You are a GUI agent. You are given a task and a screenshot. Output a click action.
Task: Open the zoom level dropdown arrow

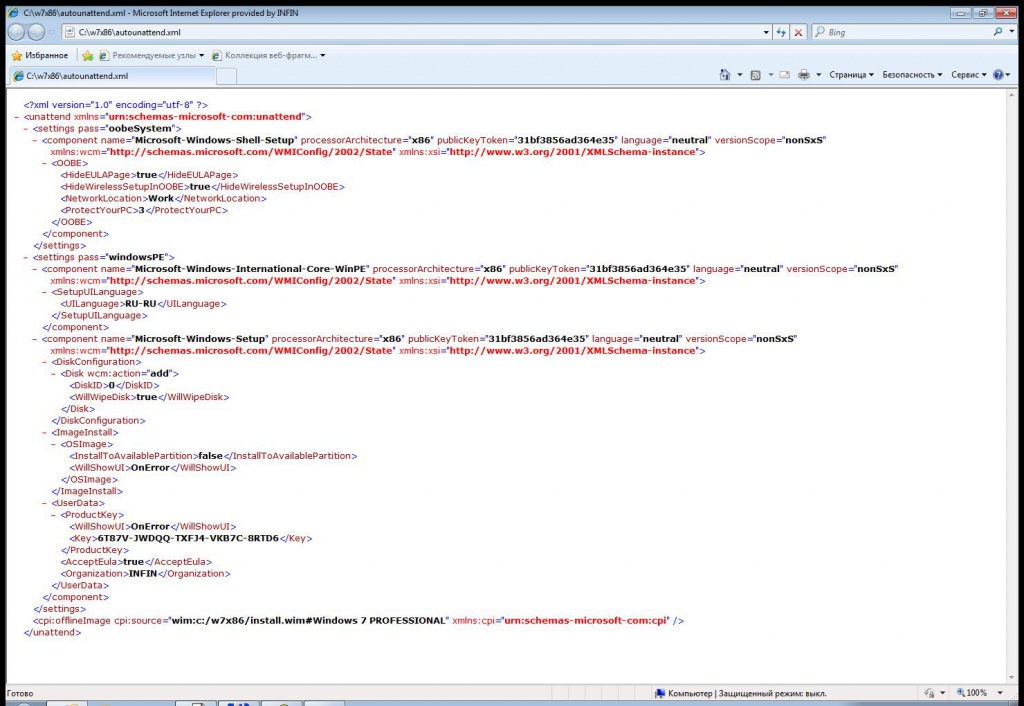pos(1000,693)
